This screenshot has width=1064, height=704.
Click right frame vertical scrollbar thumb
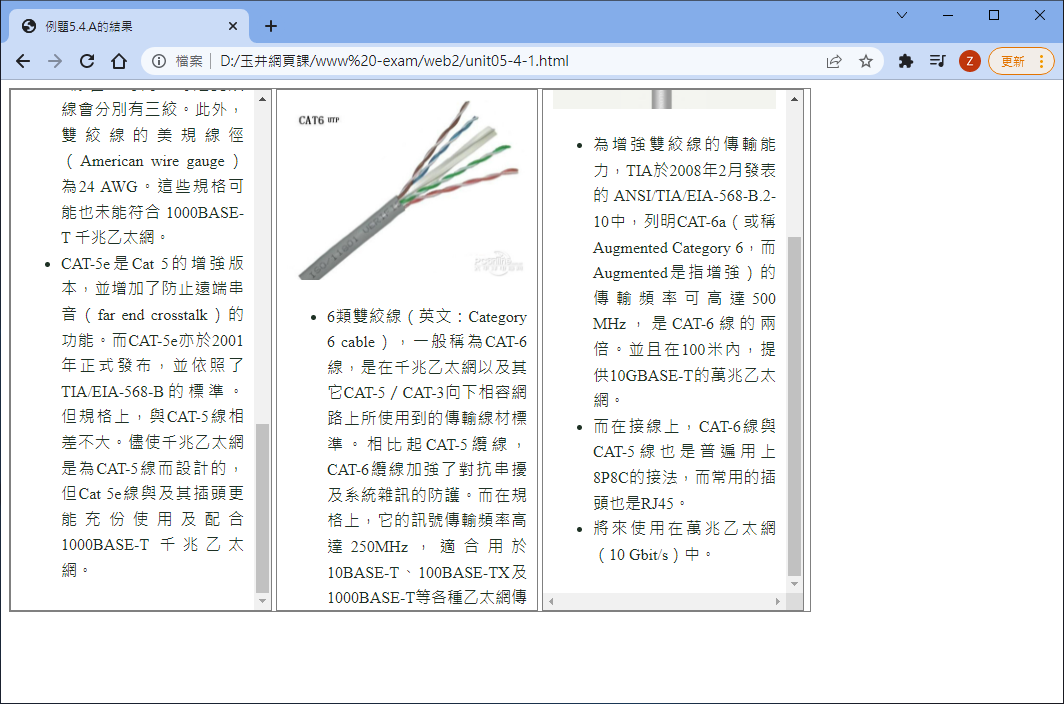pos(795,400)
